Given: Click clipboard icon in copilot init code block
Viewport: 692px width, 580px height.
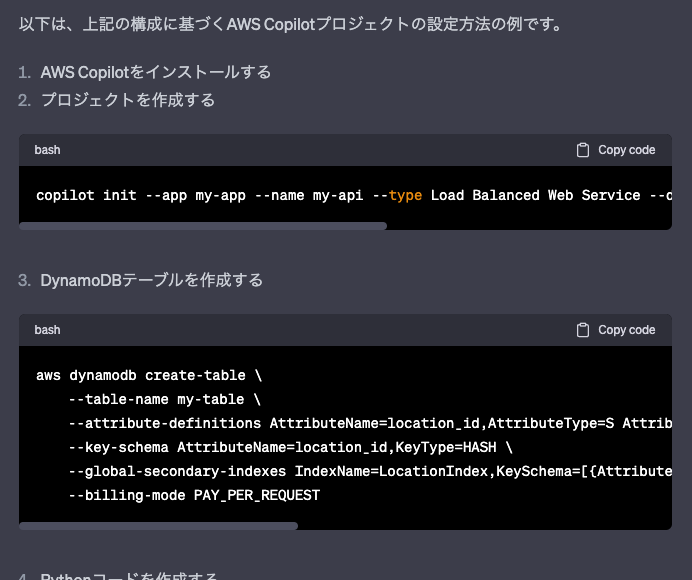Looking at the screenshot, I should [583, 150].
